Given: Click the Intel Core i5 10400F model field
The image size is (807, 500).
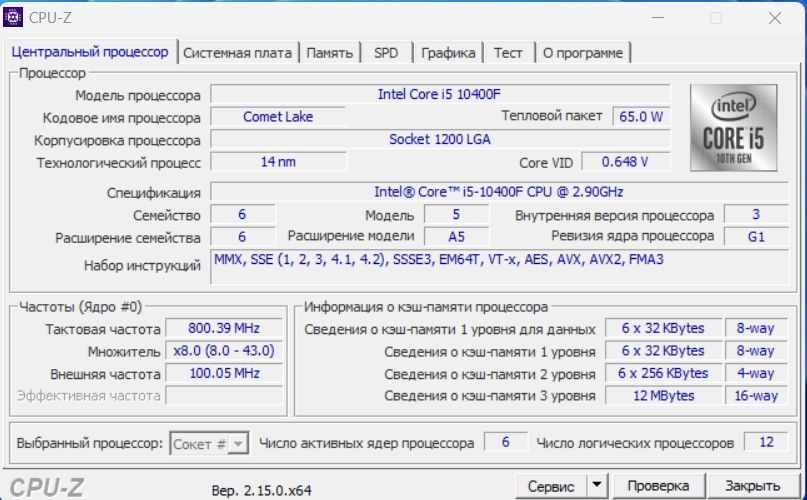Looking at the screenshot, I should pos(440,94).
